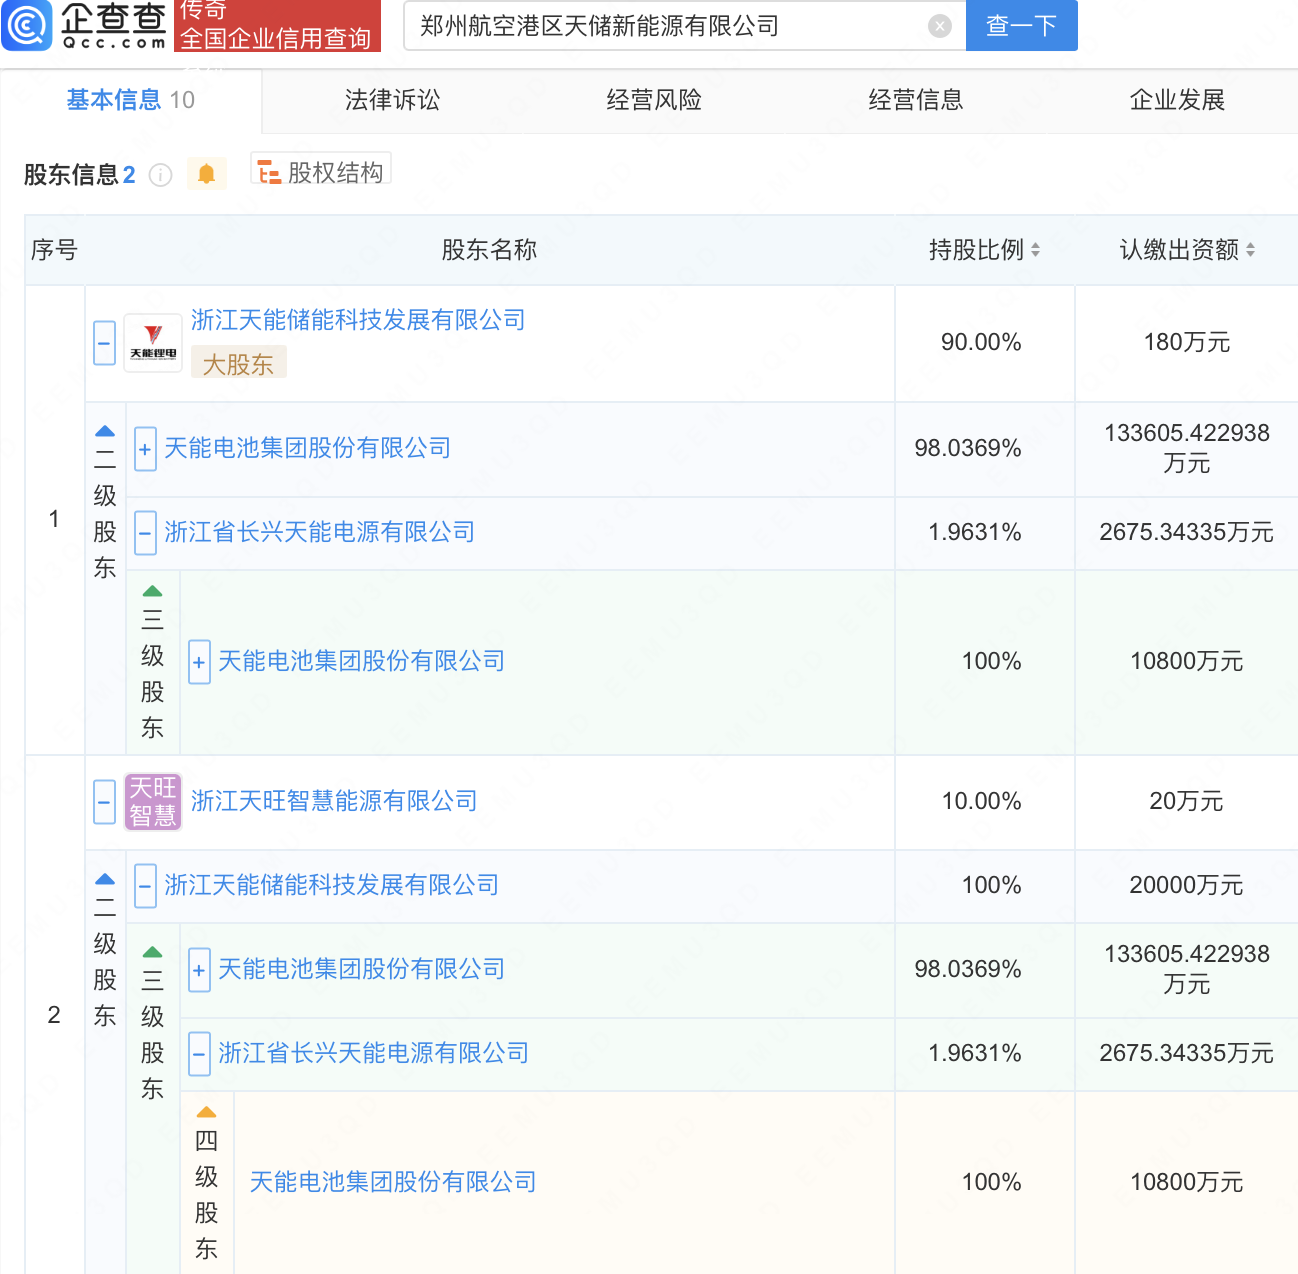The image size is (1298, 1274).
Task: Click the 全国企业信用查询 red banner
Action: pyautogui.click(x=277, y=26)
